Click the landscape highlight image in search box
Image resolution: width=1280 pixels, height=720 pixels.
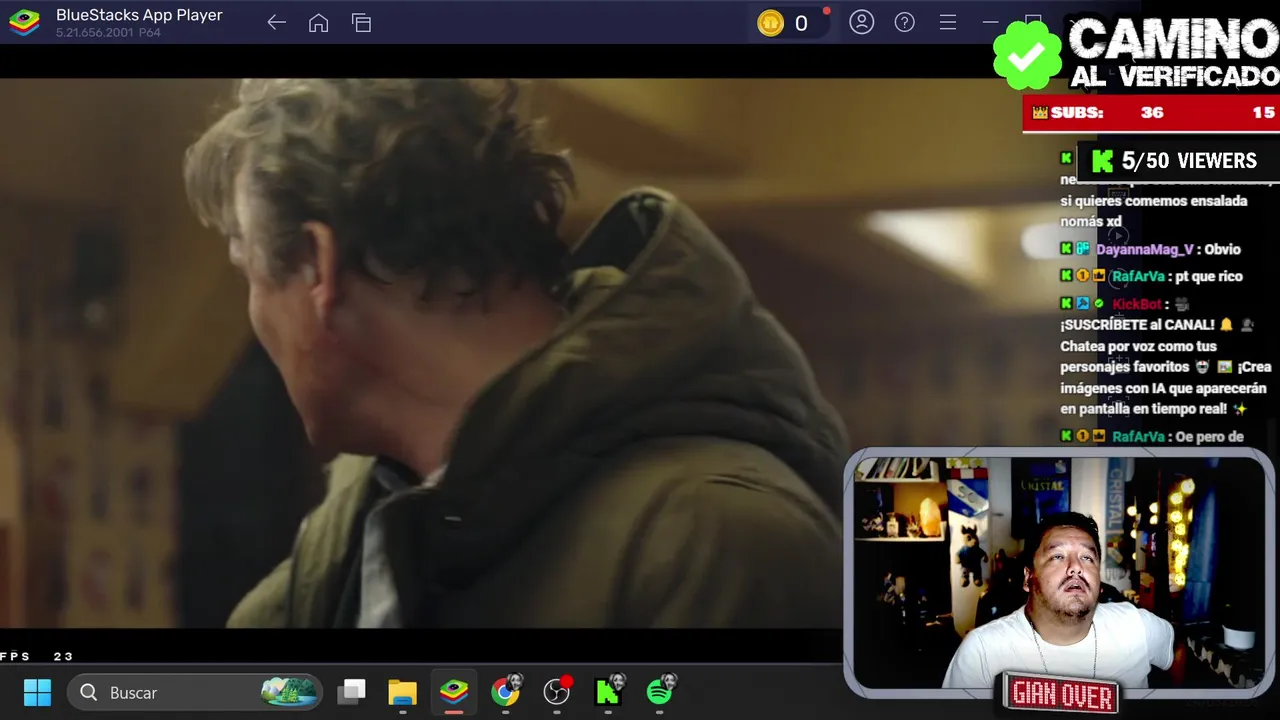click(289, 692)
